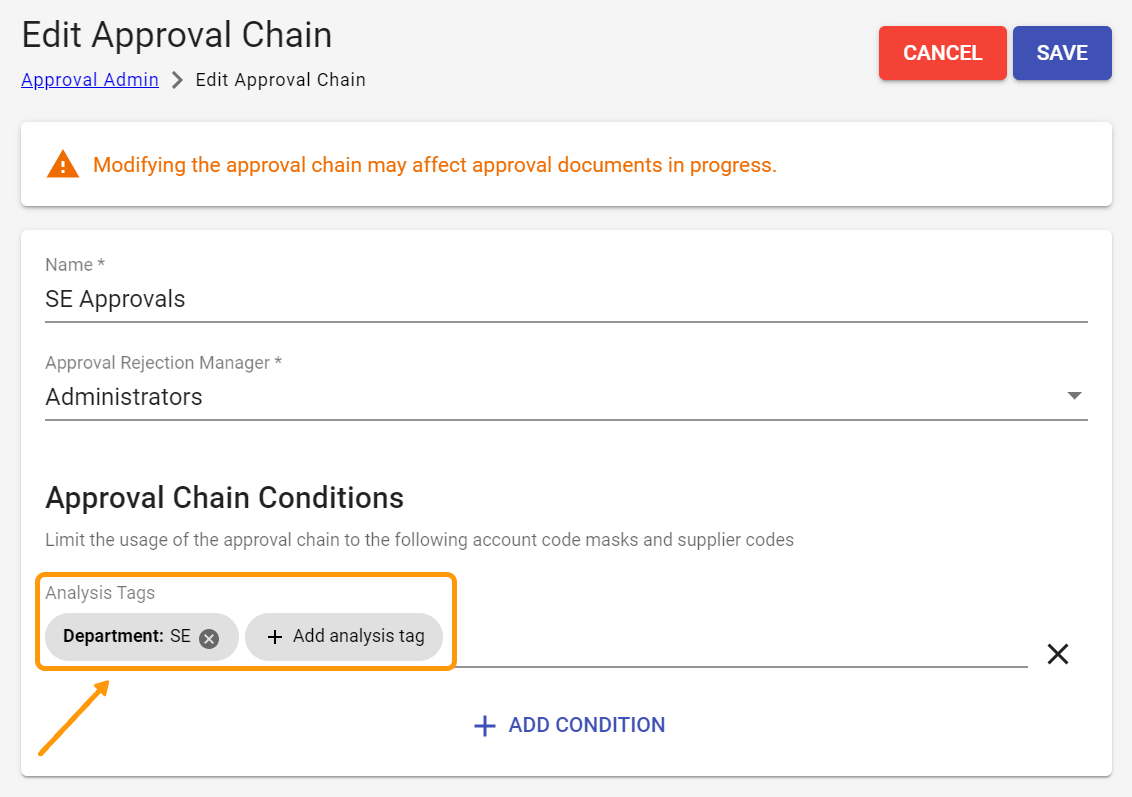Click the X to delete the condition row
This screenshot has height=797, width=1132.
point(1057,654)
